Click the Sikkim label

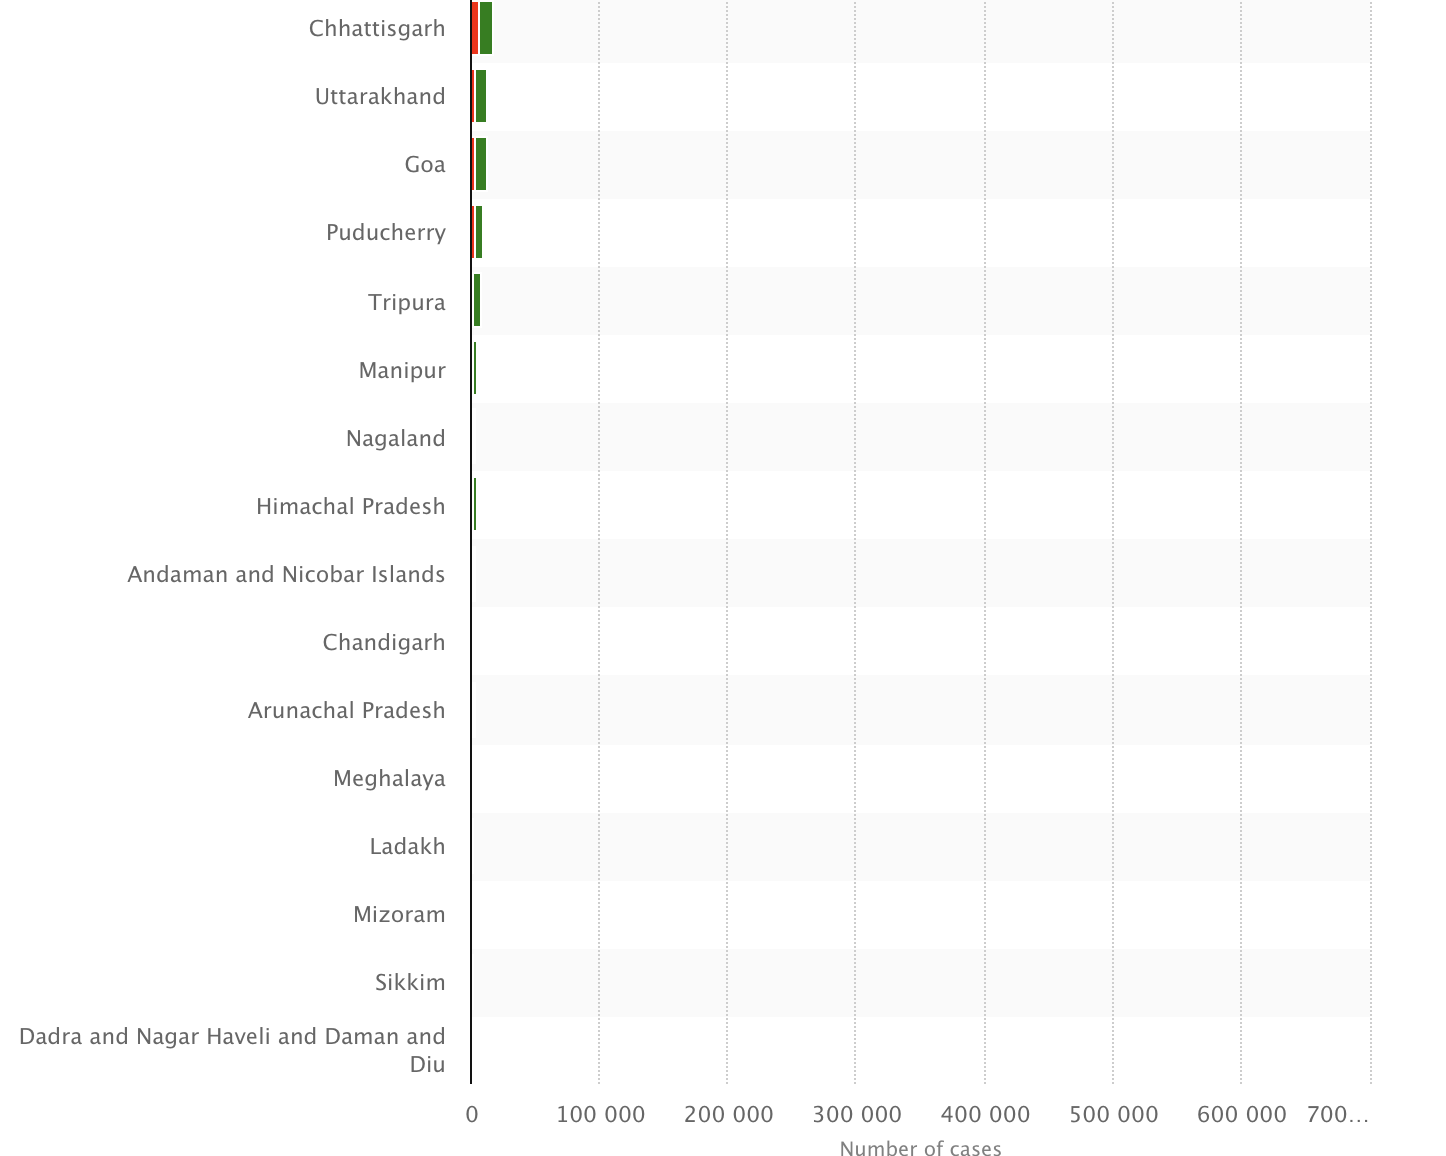pyautogui.click(x=410, y=982)
